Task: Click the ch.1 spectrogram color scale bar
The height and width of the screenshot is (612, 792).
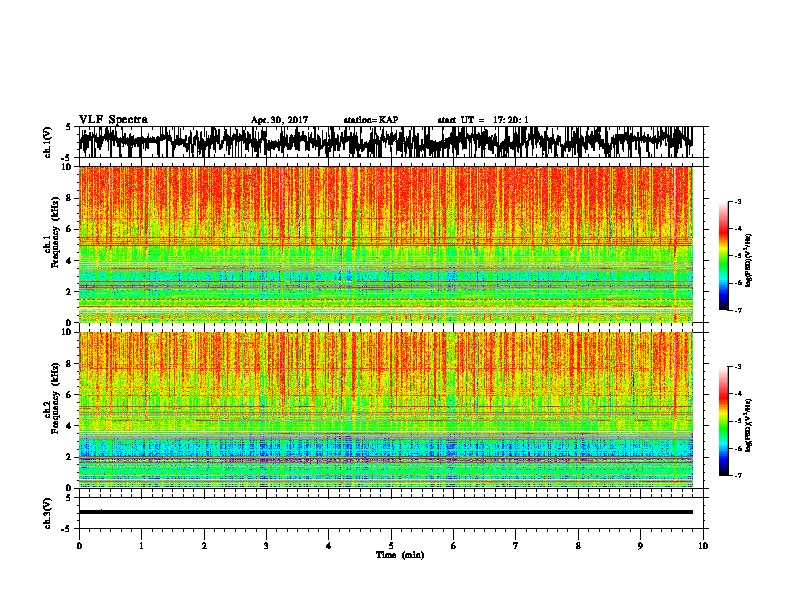Action: 724,256
